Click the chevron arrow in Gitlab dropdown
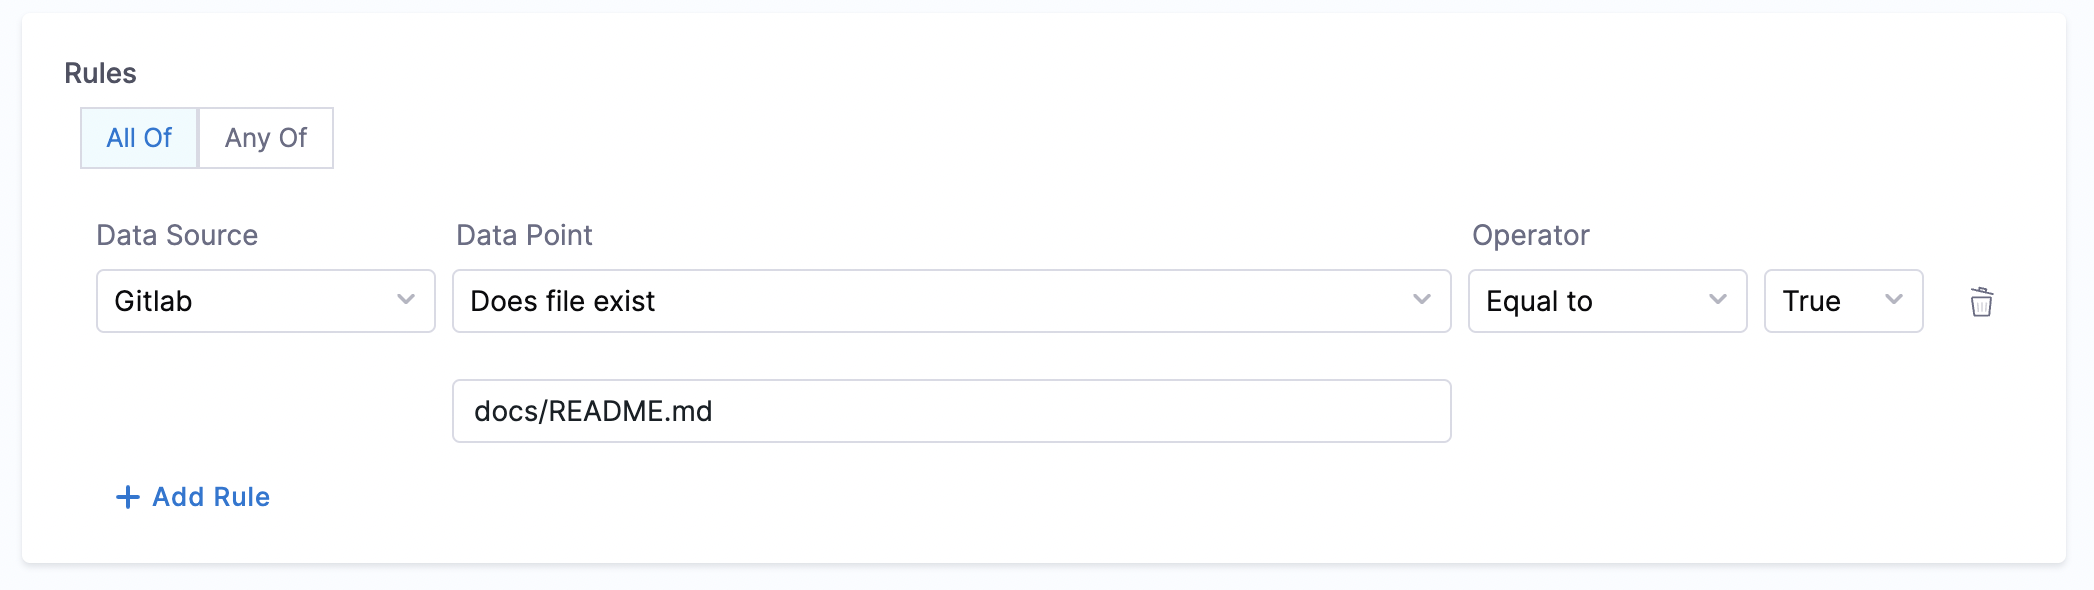Viewport: 2094px width, 590px height. [x=405, y=300]
